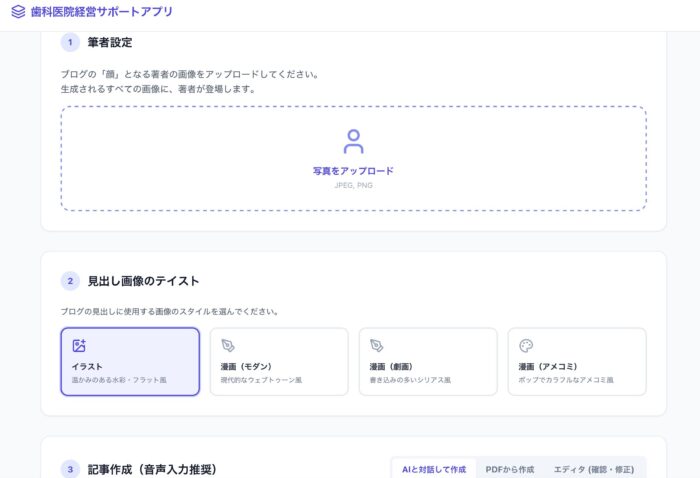Click the step 1 number badge
The width and height of the screenshot is (700, 478).
pos(70,43)
